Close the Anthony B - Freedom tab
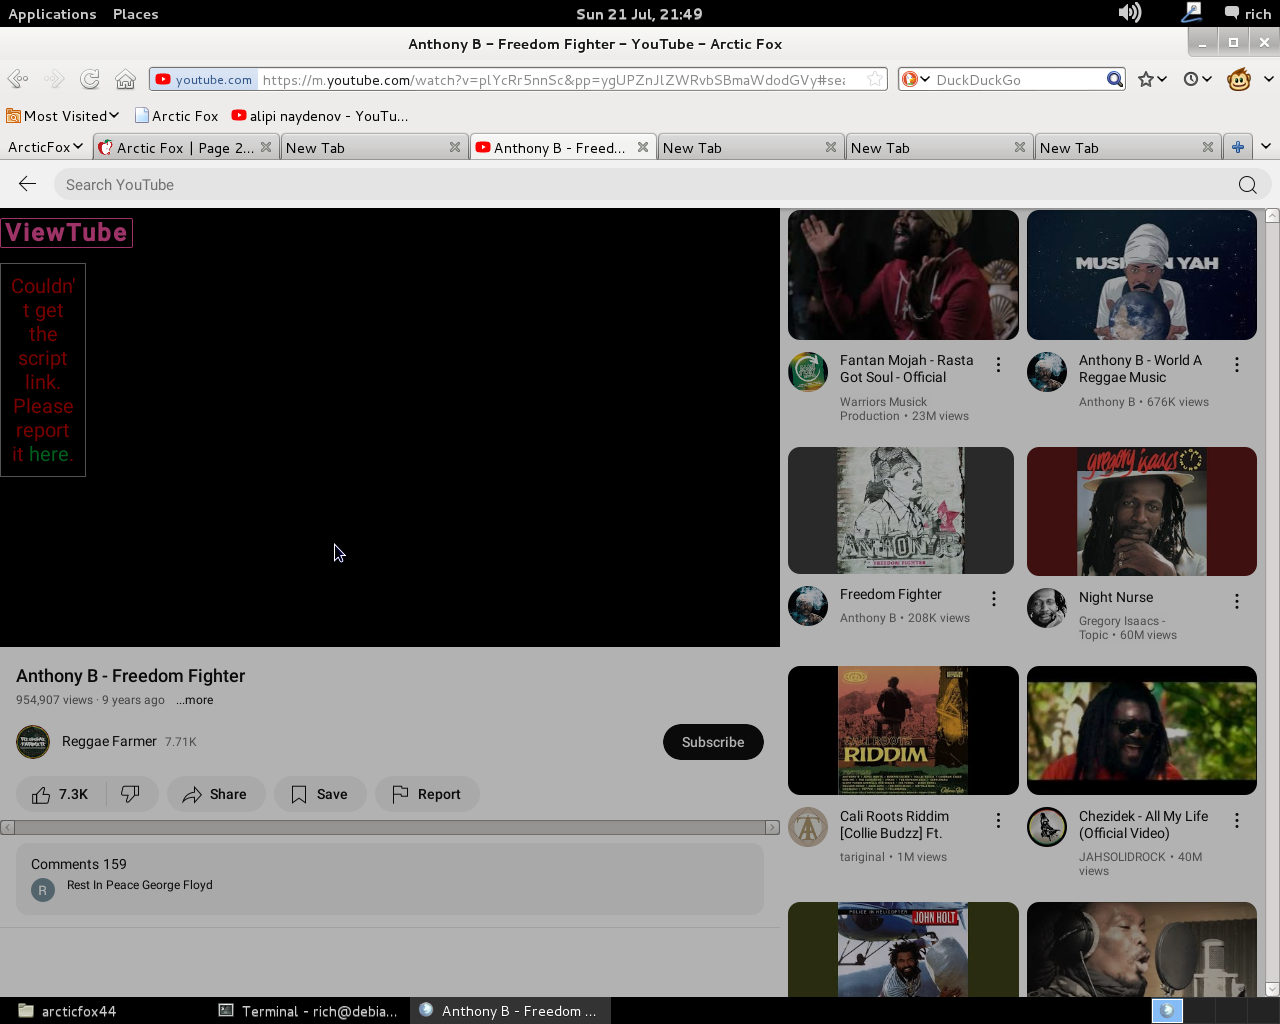This screenshot has height=1024, width=1280. pyautogui.click(x=643, y=147)
